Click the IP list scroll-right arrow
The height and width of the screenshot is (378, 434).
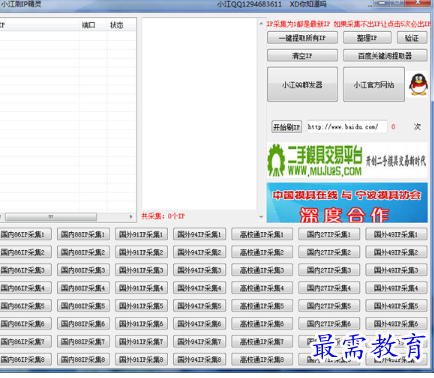tap(131, 217)
